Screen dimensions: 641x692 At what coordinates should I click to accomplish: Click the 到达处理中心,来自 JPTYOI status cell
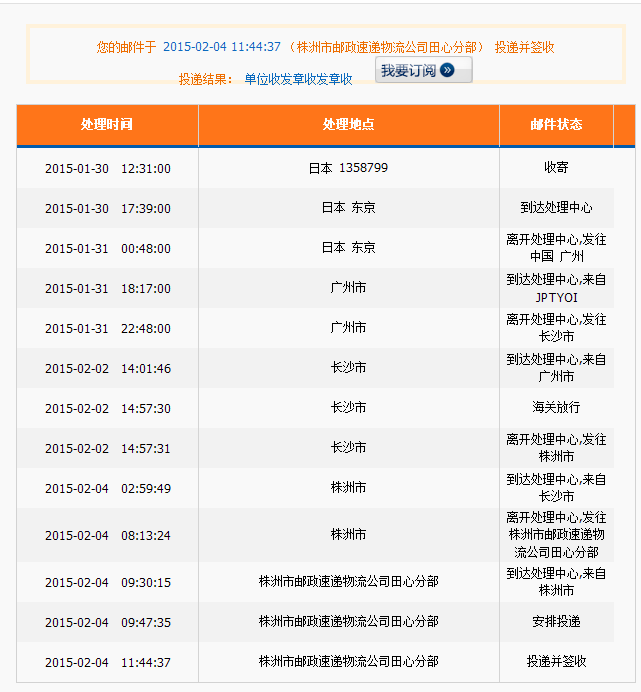(556, 288)
